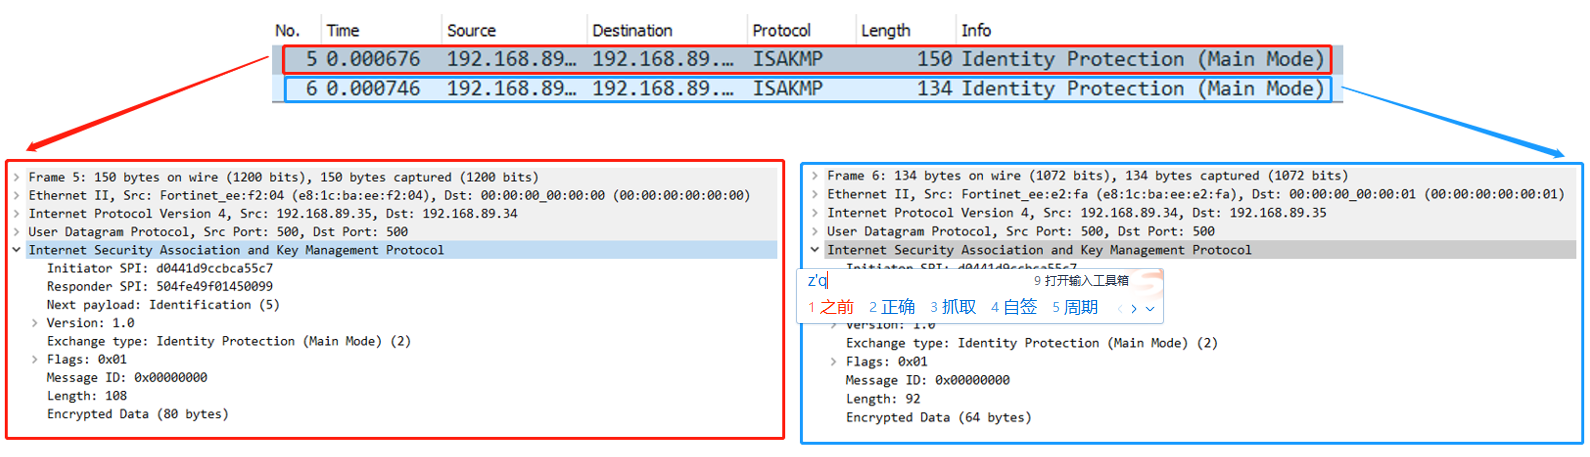Viewport: 1590px width, 457px height.
Task: Choose IME candidate 2 正确
Action: [x=892, y=307]
